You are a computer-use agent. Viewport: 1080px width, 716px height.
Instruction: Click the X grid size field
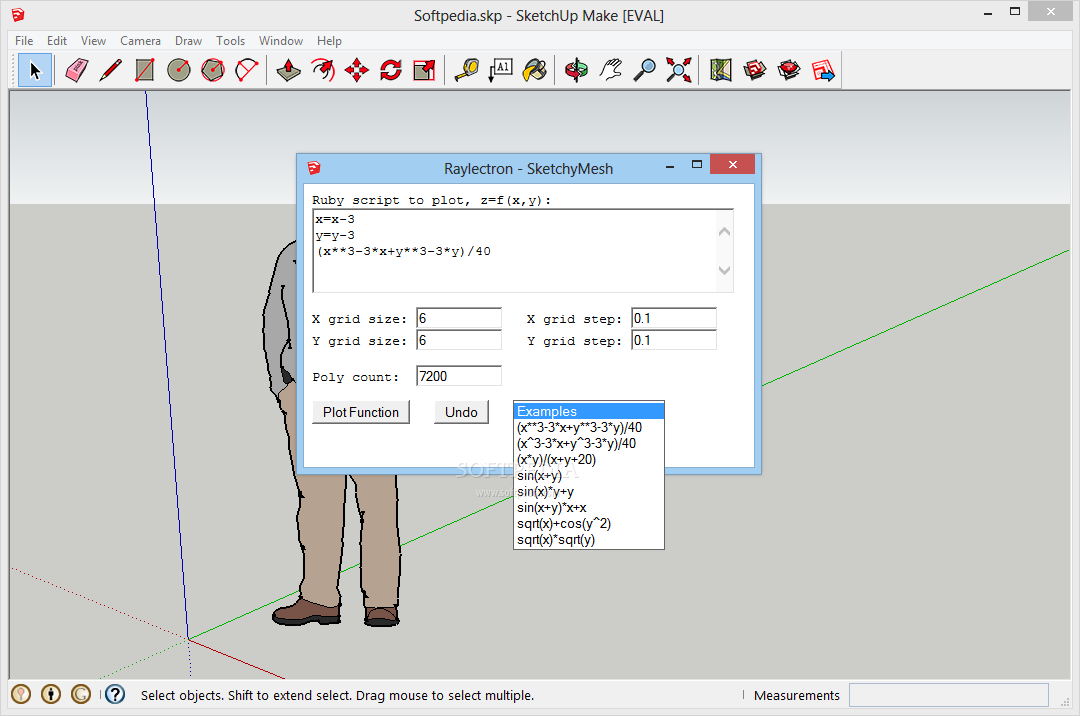coord(459,318)
